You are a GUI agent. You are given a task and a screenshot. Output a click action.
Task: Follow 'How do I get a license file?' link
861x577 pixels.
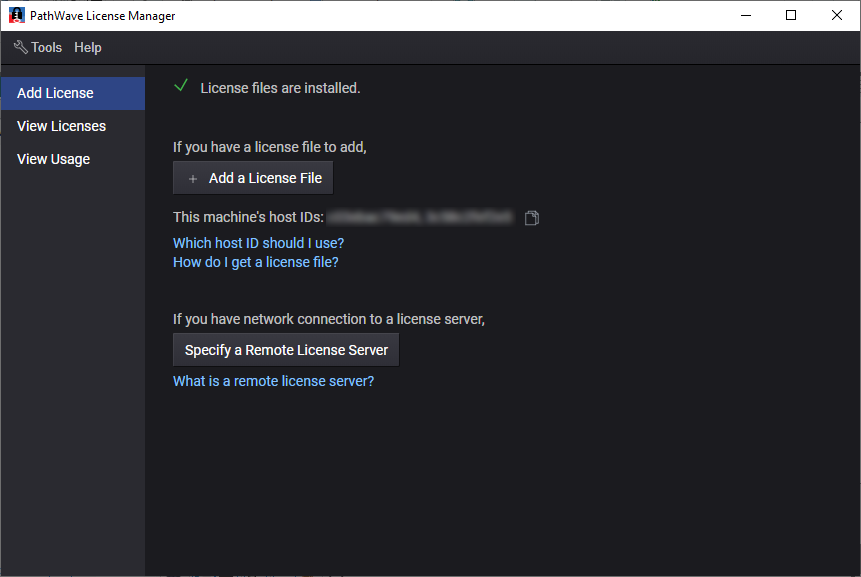[256, 262]
